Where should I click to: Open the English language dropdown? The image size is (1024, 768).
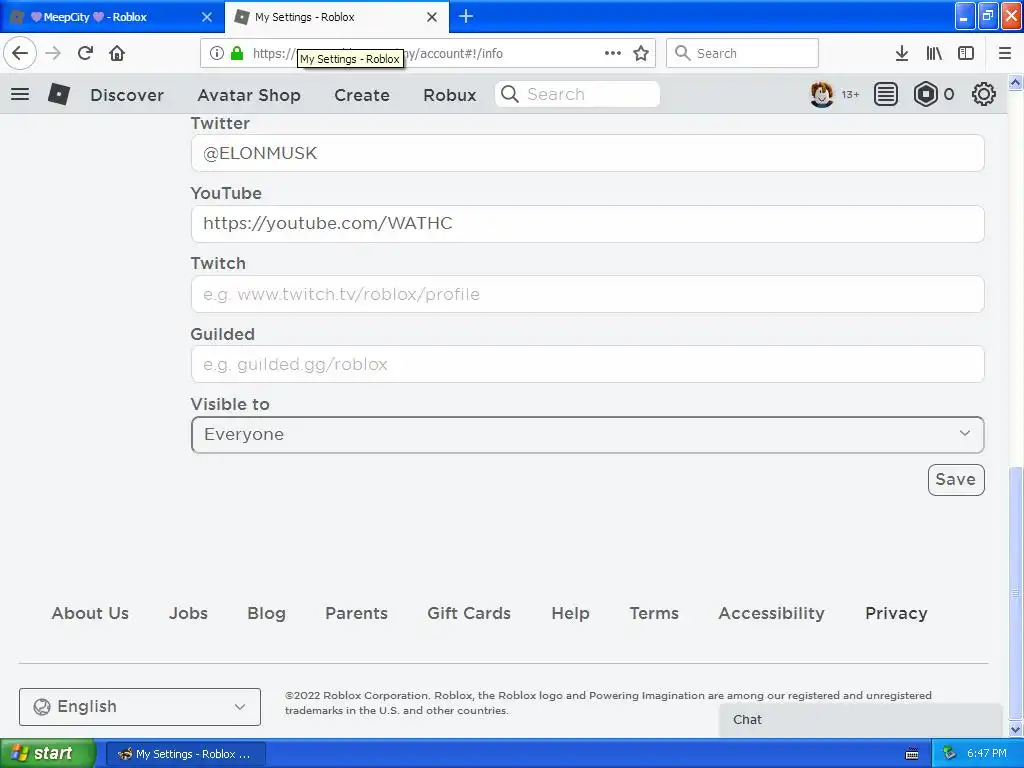pos(140,707)
